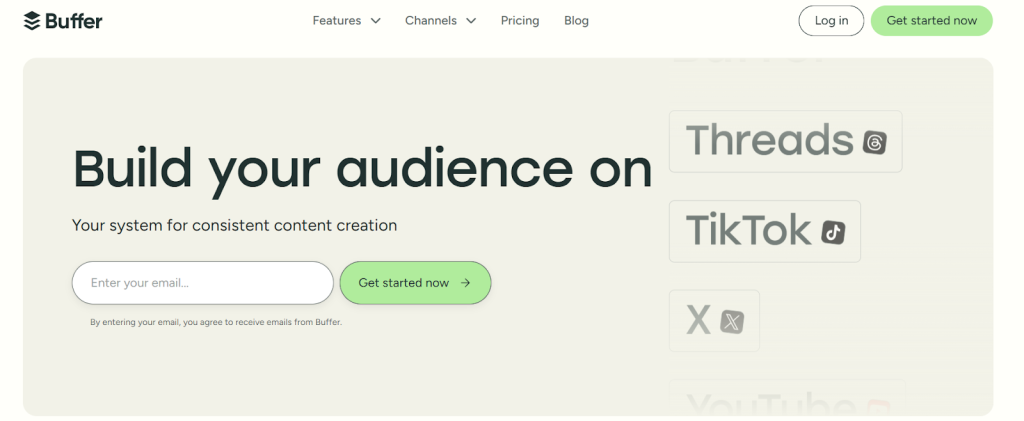Go to the Pricing page
Image resolution: width=1024 pixels, height=421 pixels.
pos(520,21)
